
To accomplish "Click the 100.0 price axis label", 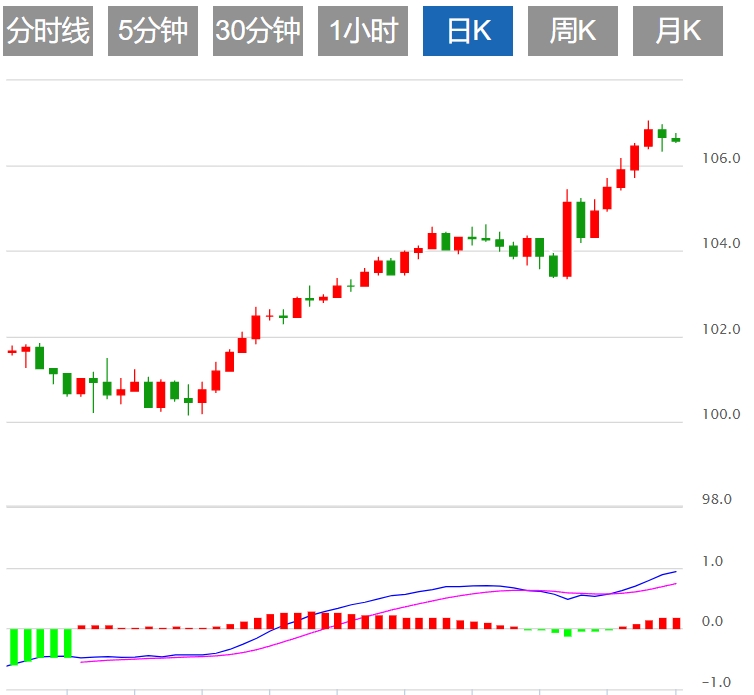I will (721, 414).
